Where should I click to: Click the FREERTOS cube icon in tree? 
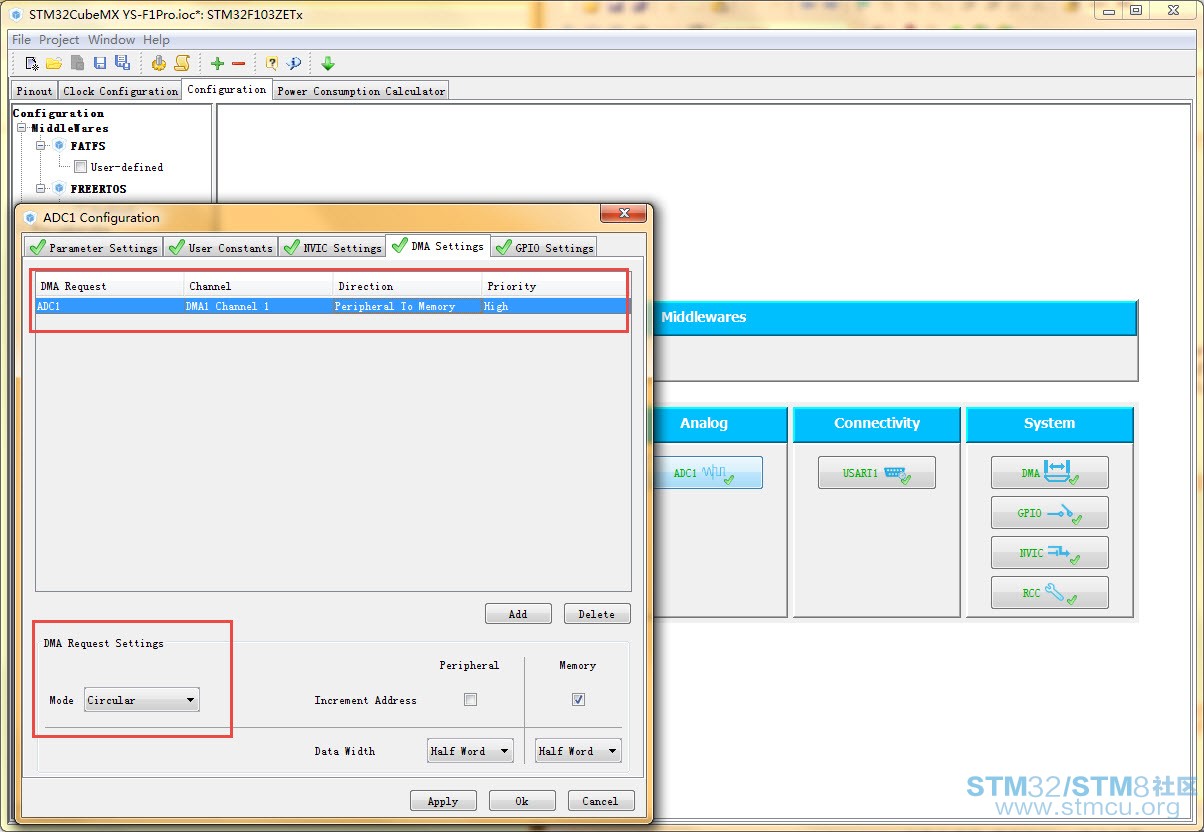pyautogui.click(x=59, y=188)
